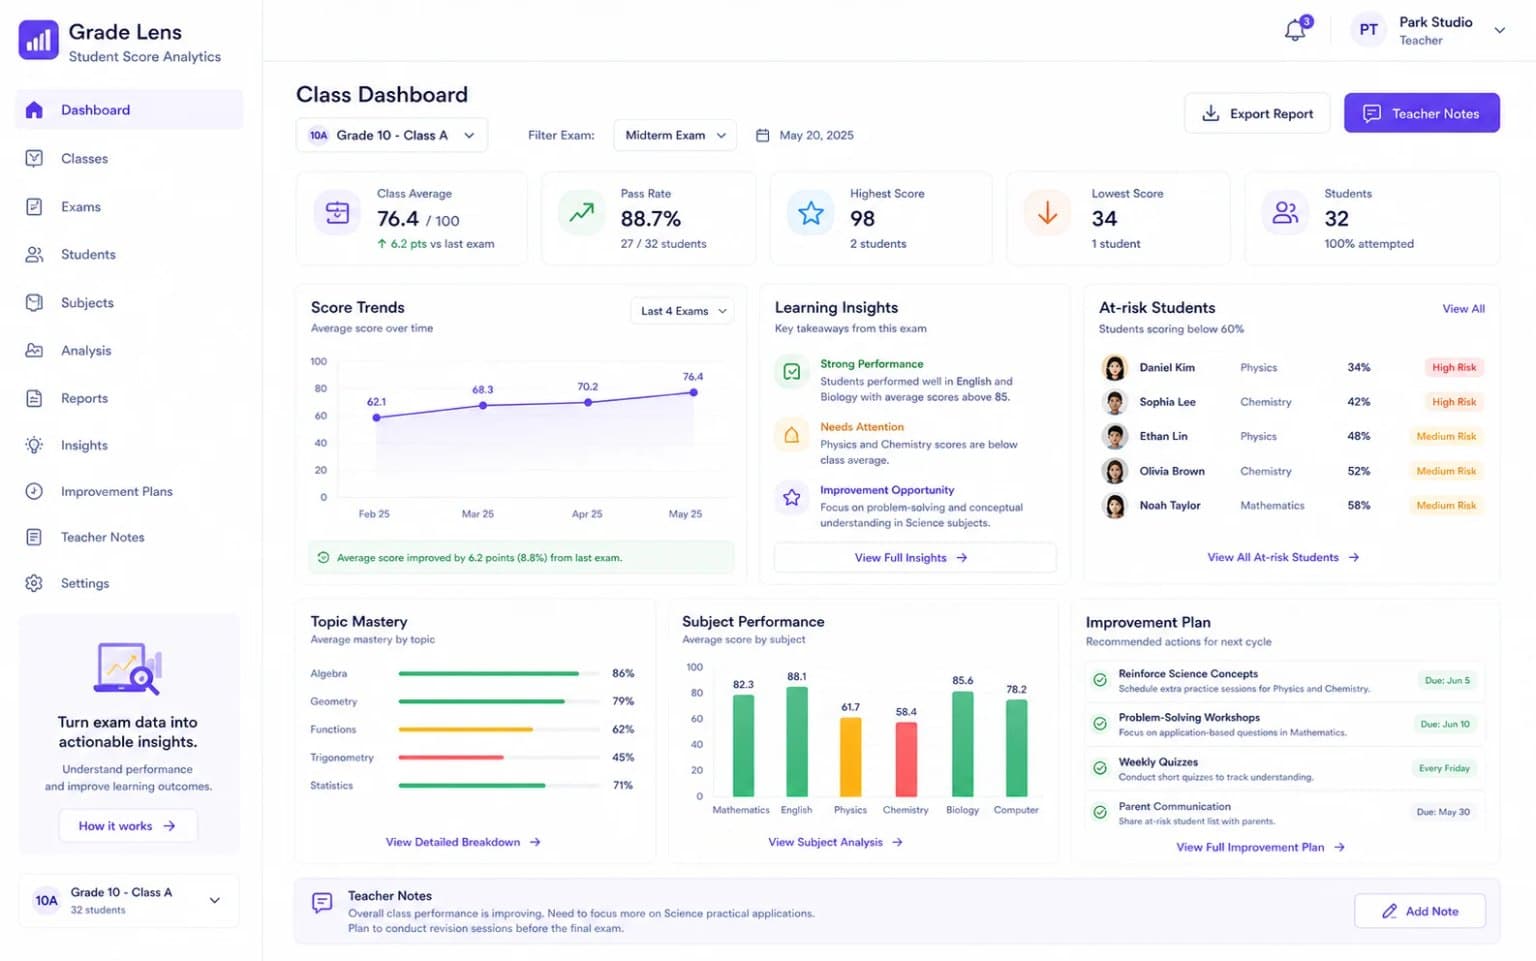Click the Improvement Opportunity star icon

click(791, 498)
